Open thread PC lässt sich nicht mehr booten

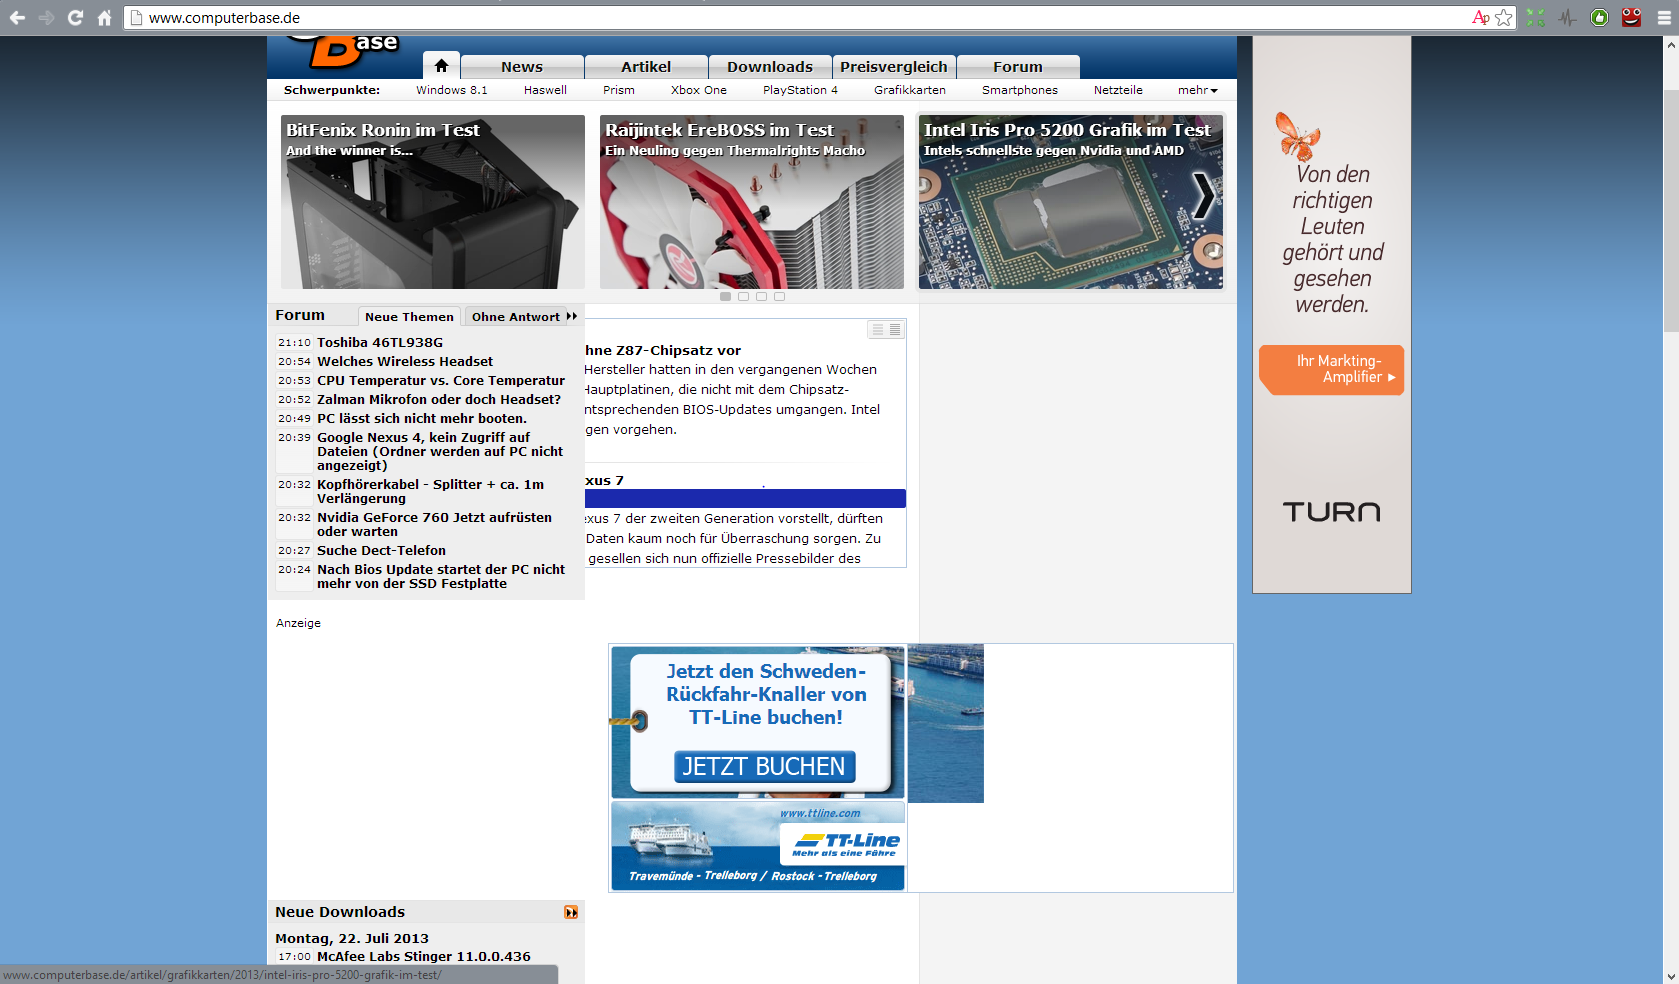tap(422, 418)
